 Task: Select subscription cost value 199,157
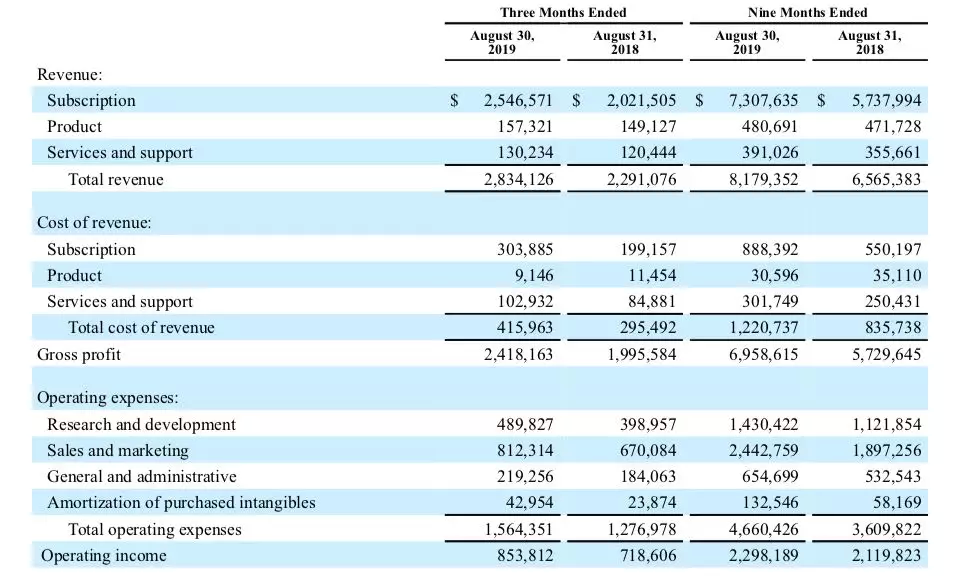[x=648, y=250]
